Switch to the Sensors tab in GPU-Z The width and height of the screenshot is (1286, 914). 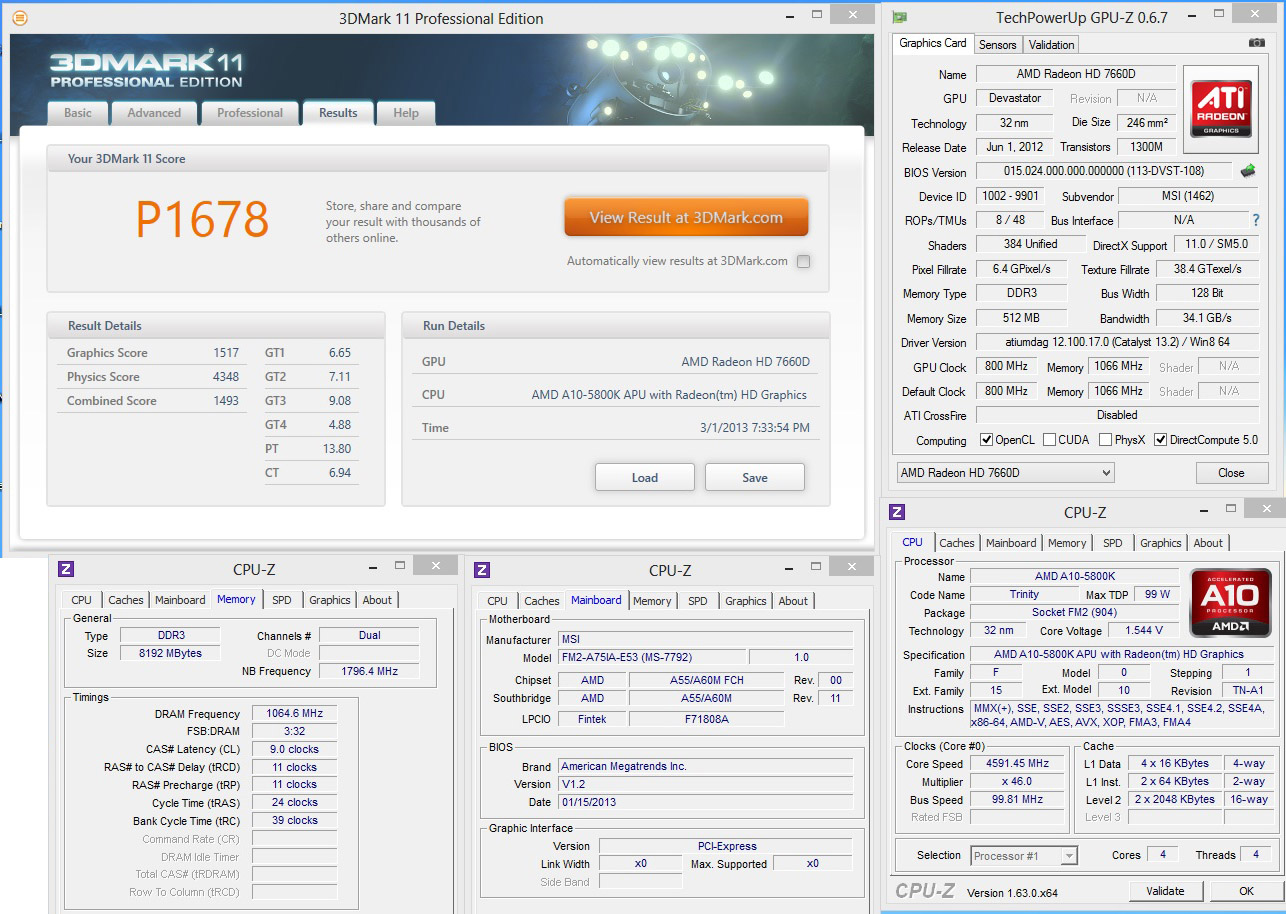(x=997, y=45)
